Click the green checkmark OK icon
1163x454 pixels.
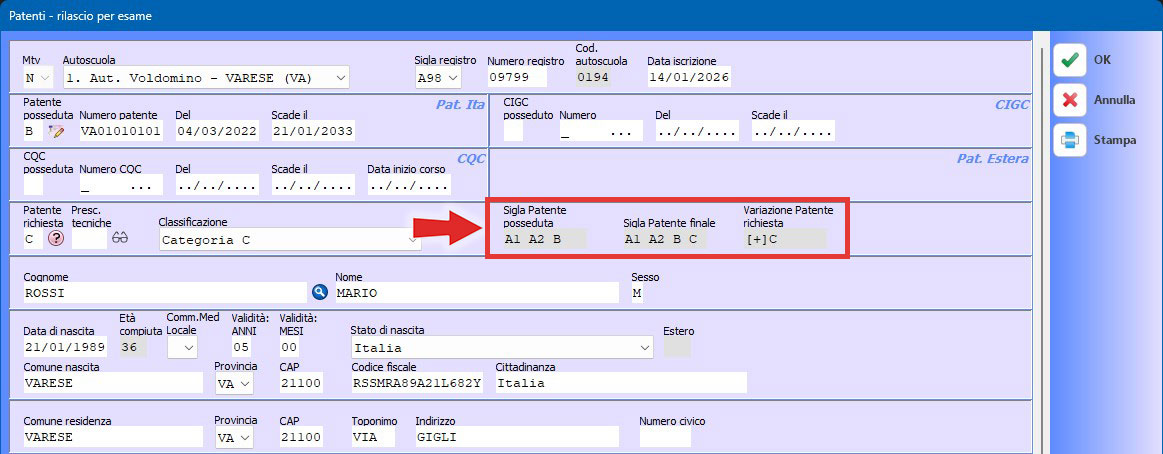pos(1069,60)
